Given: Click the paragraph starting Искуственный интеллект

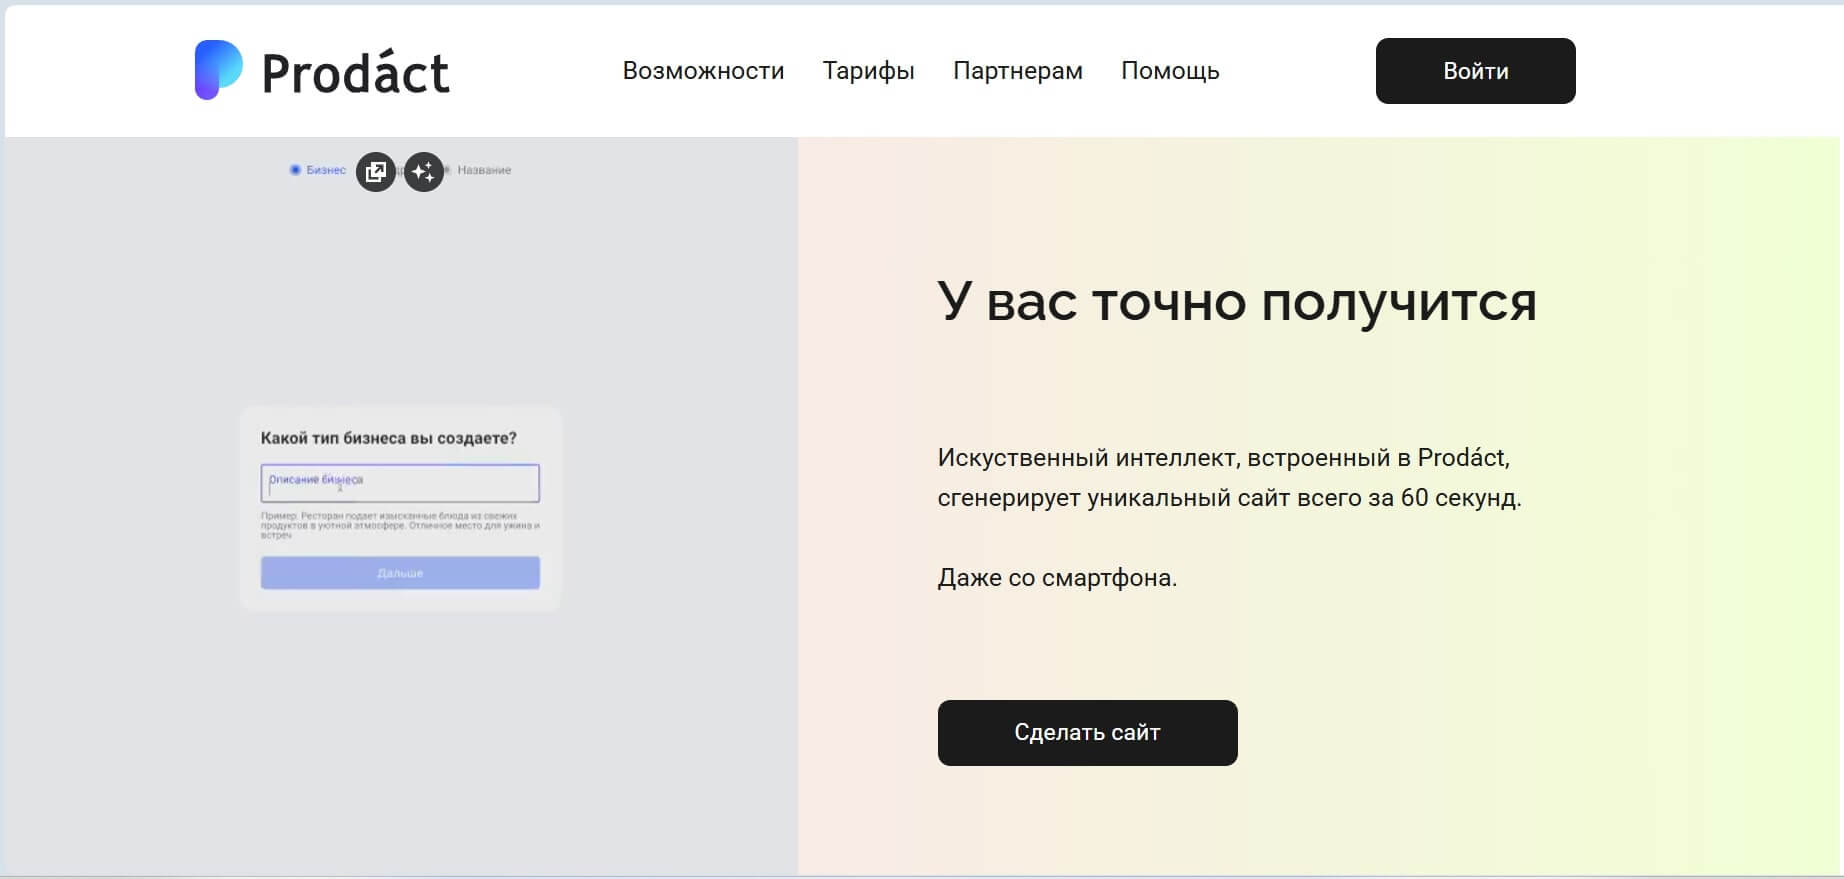Looking at the screenshot, I should (x=1229, y=478).
